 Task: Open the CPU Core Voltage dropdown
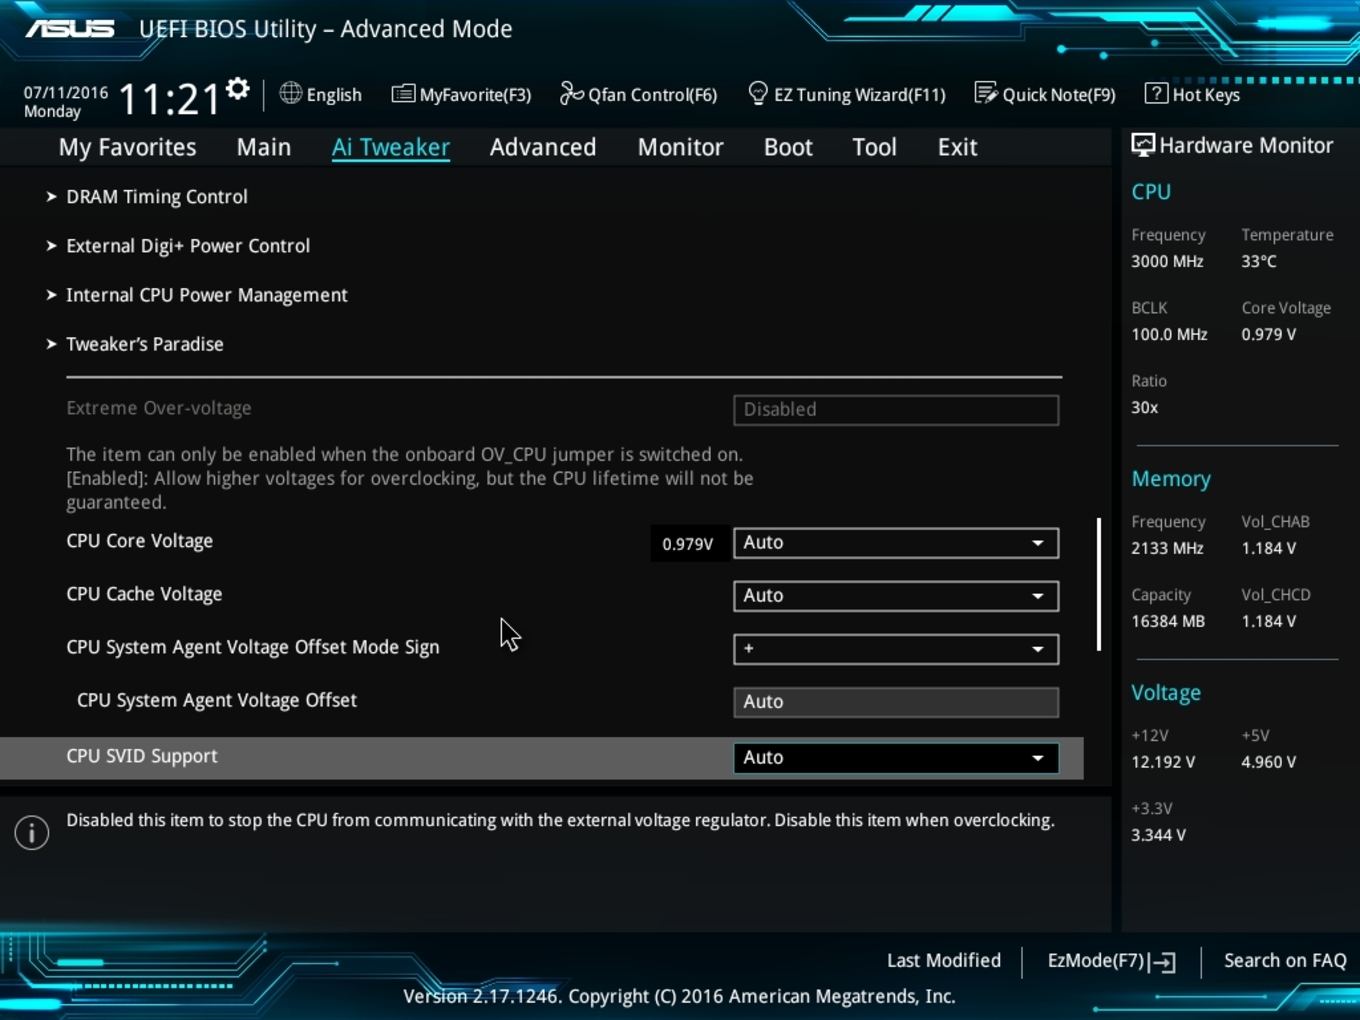coord(896,543)
